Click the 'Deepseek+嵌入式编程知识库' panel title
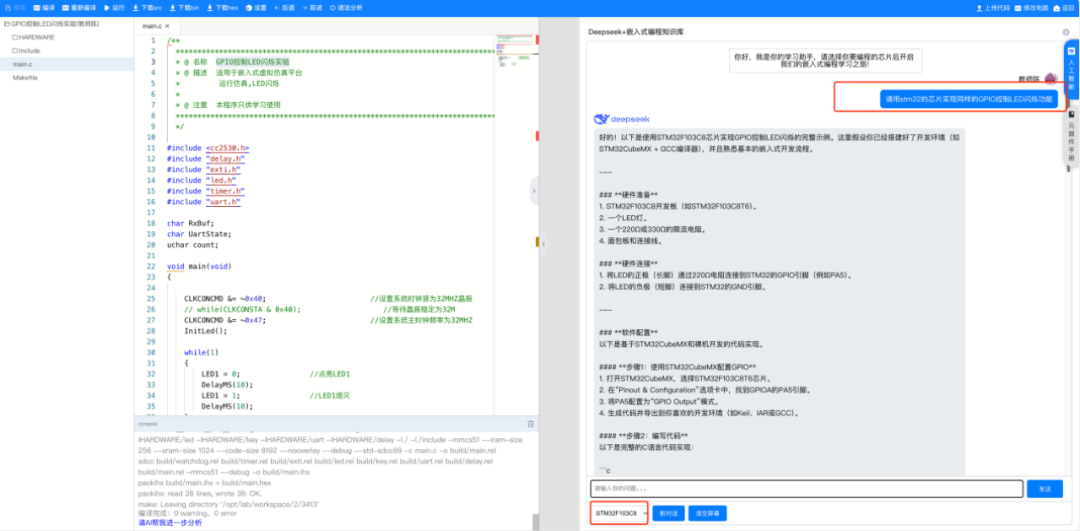The image size is (1080, 531). 636,32
